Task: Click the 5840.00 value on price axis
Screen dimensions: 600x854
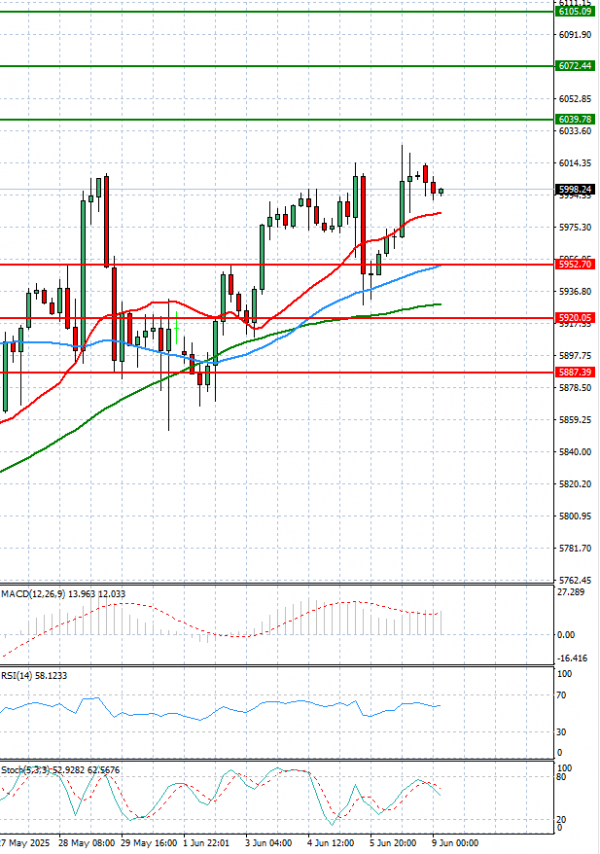Action: (x=574, y=452)
